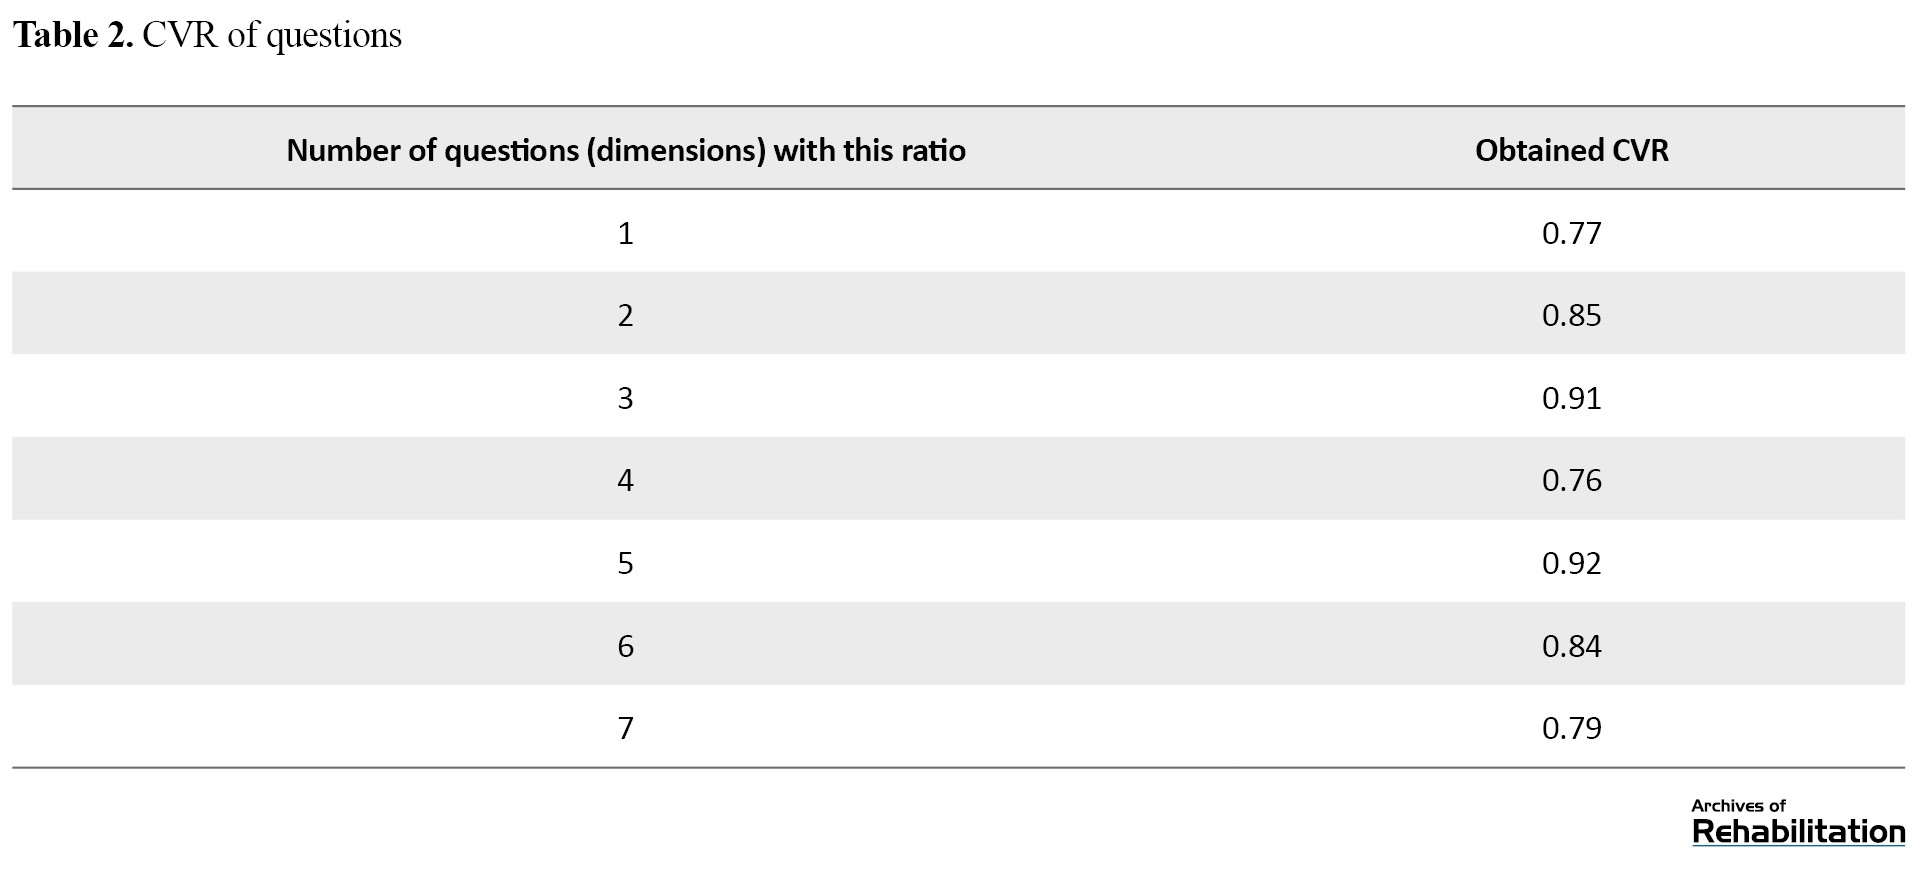Select question number 6 cell
This screenshot has height=871, width=1926.
pyautogui.click(x=626, y=646)
